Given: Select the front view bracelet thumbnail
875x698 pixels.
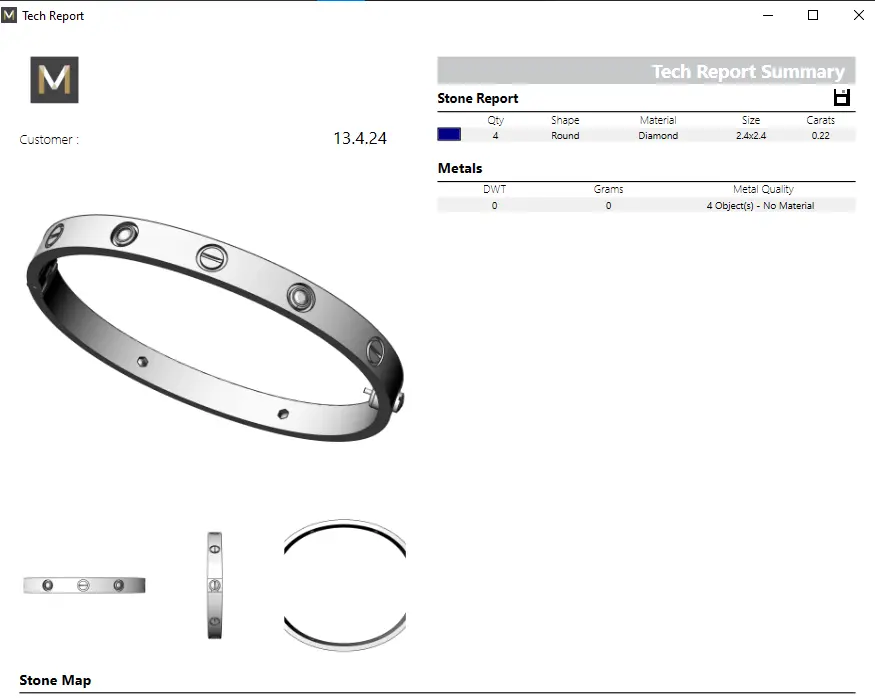Looking at the screenshot, I should point(84,585).
